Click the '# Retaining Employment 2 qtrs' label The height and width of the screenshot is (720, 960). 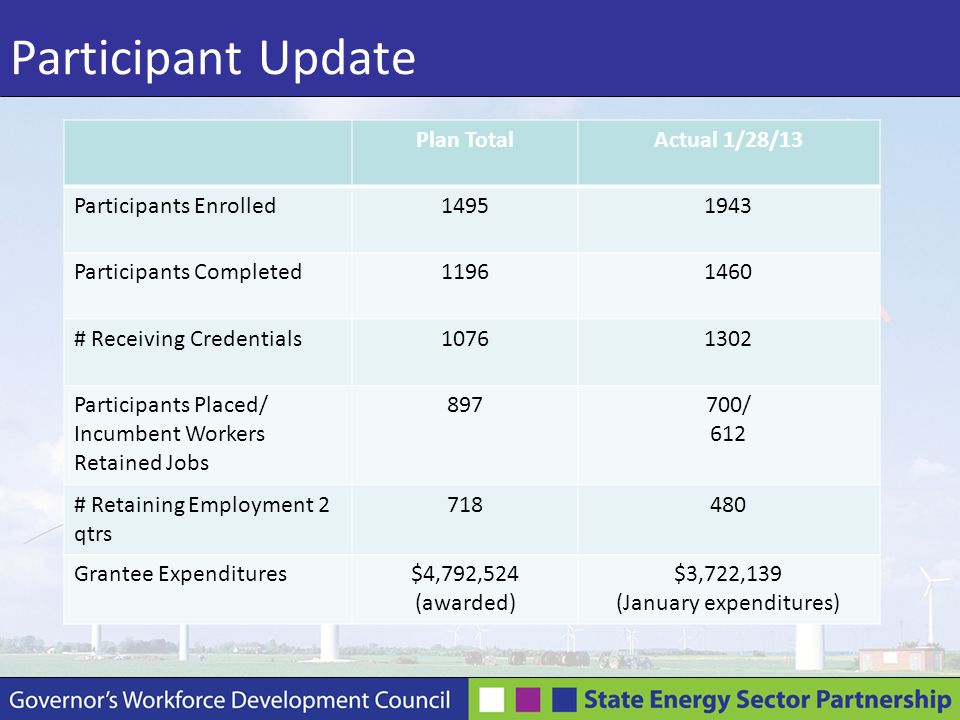pyautogui.click(x=202, y=519)
